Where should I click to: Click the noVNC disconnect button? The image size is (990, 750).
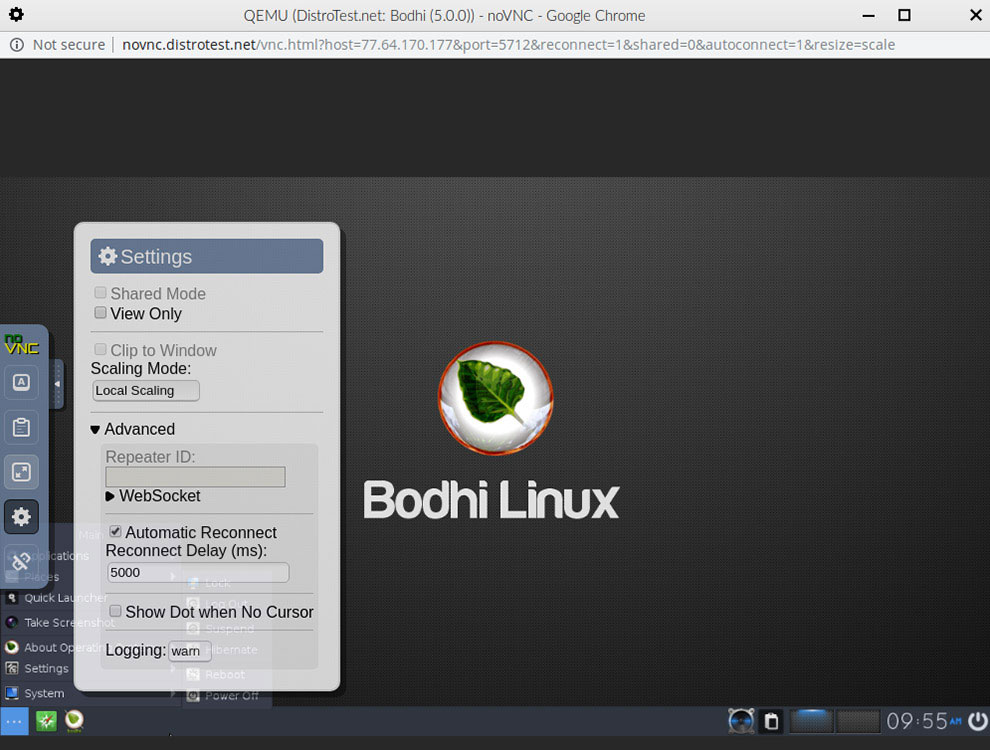[x=21, y=561]
